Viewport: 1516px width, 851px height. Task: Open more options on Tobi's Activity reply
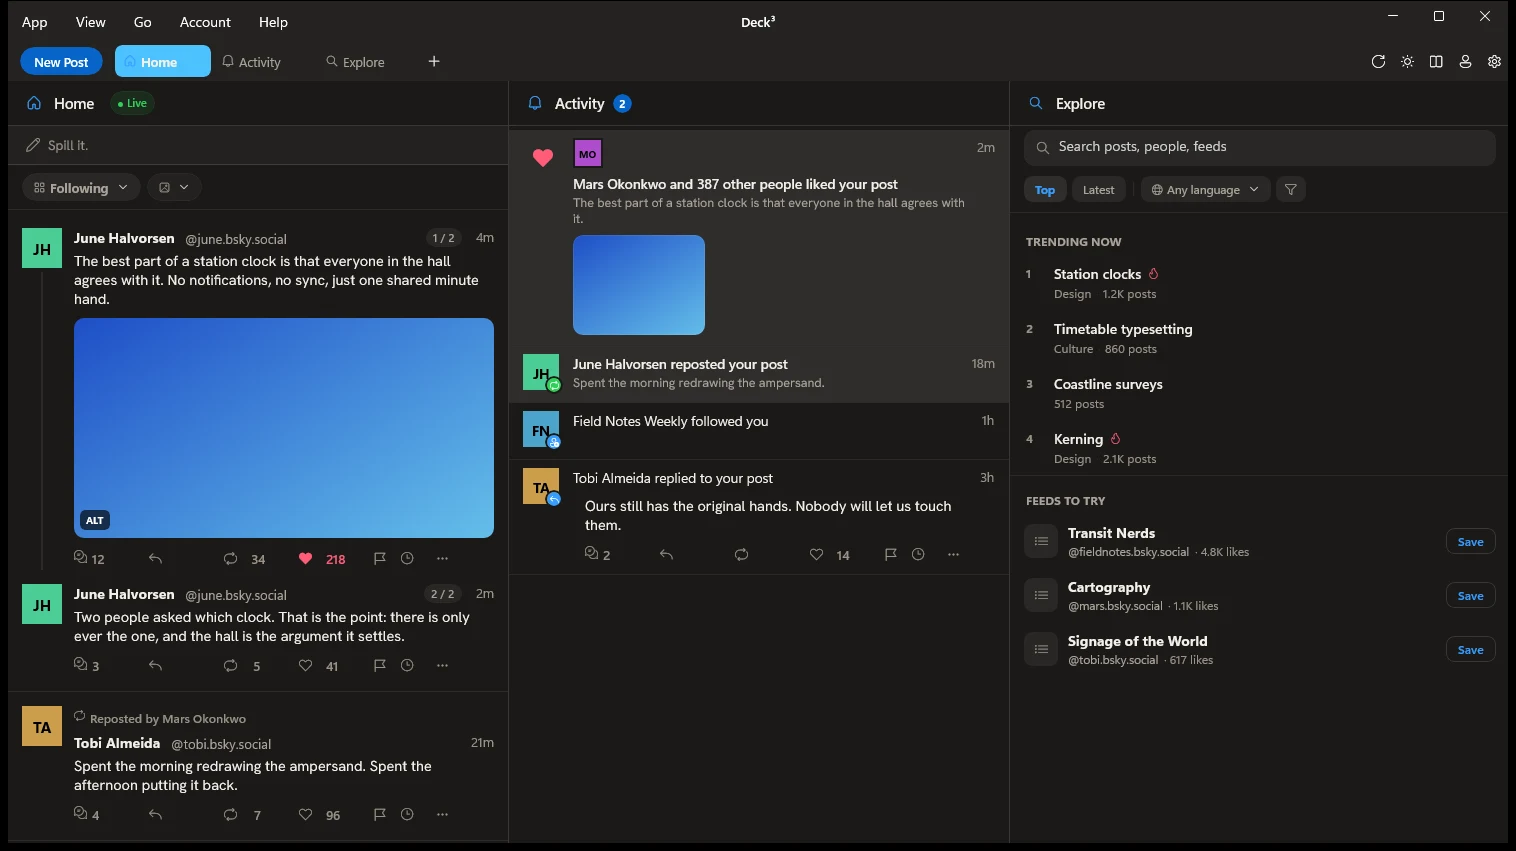click(953, 555)
